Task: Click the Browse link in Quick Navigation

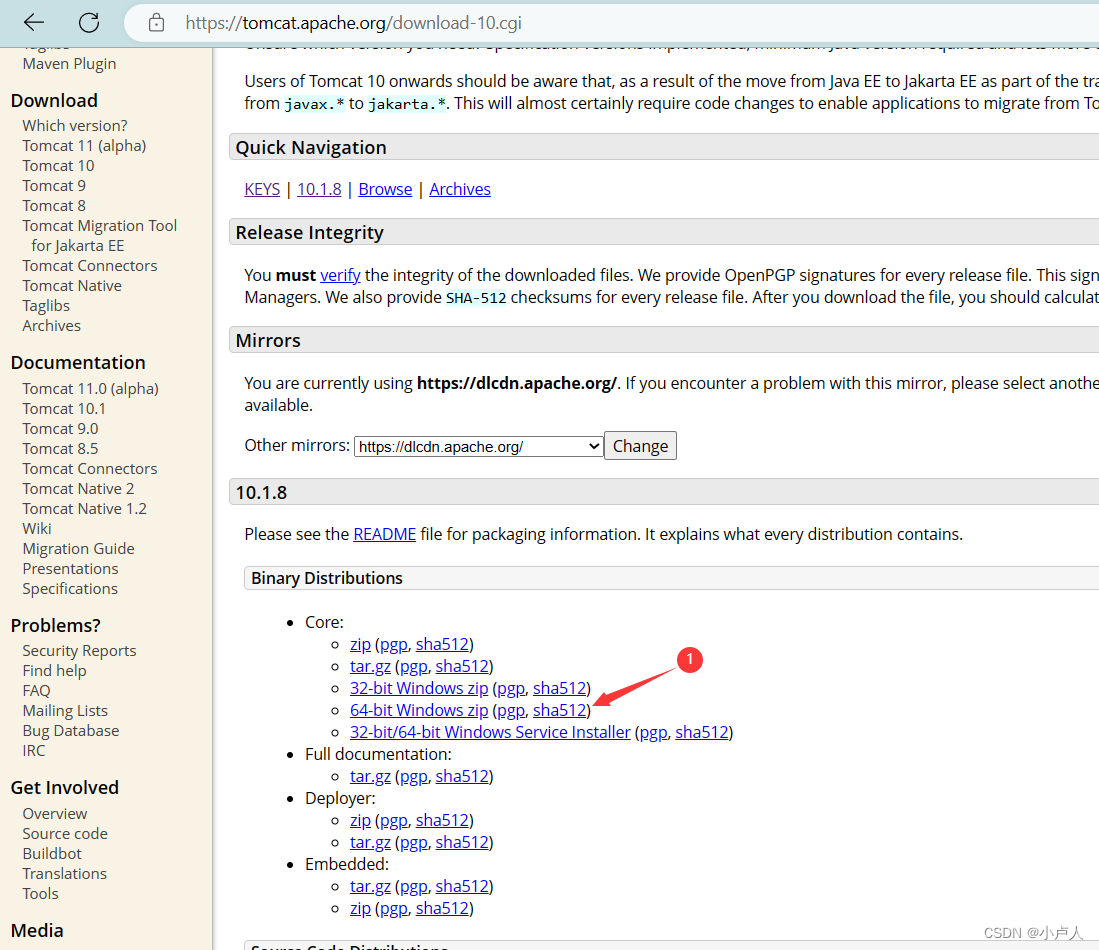Action: click(385, 189)
